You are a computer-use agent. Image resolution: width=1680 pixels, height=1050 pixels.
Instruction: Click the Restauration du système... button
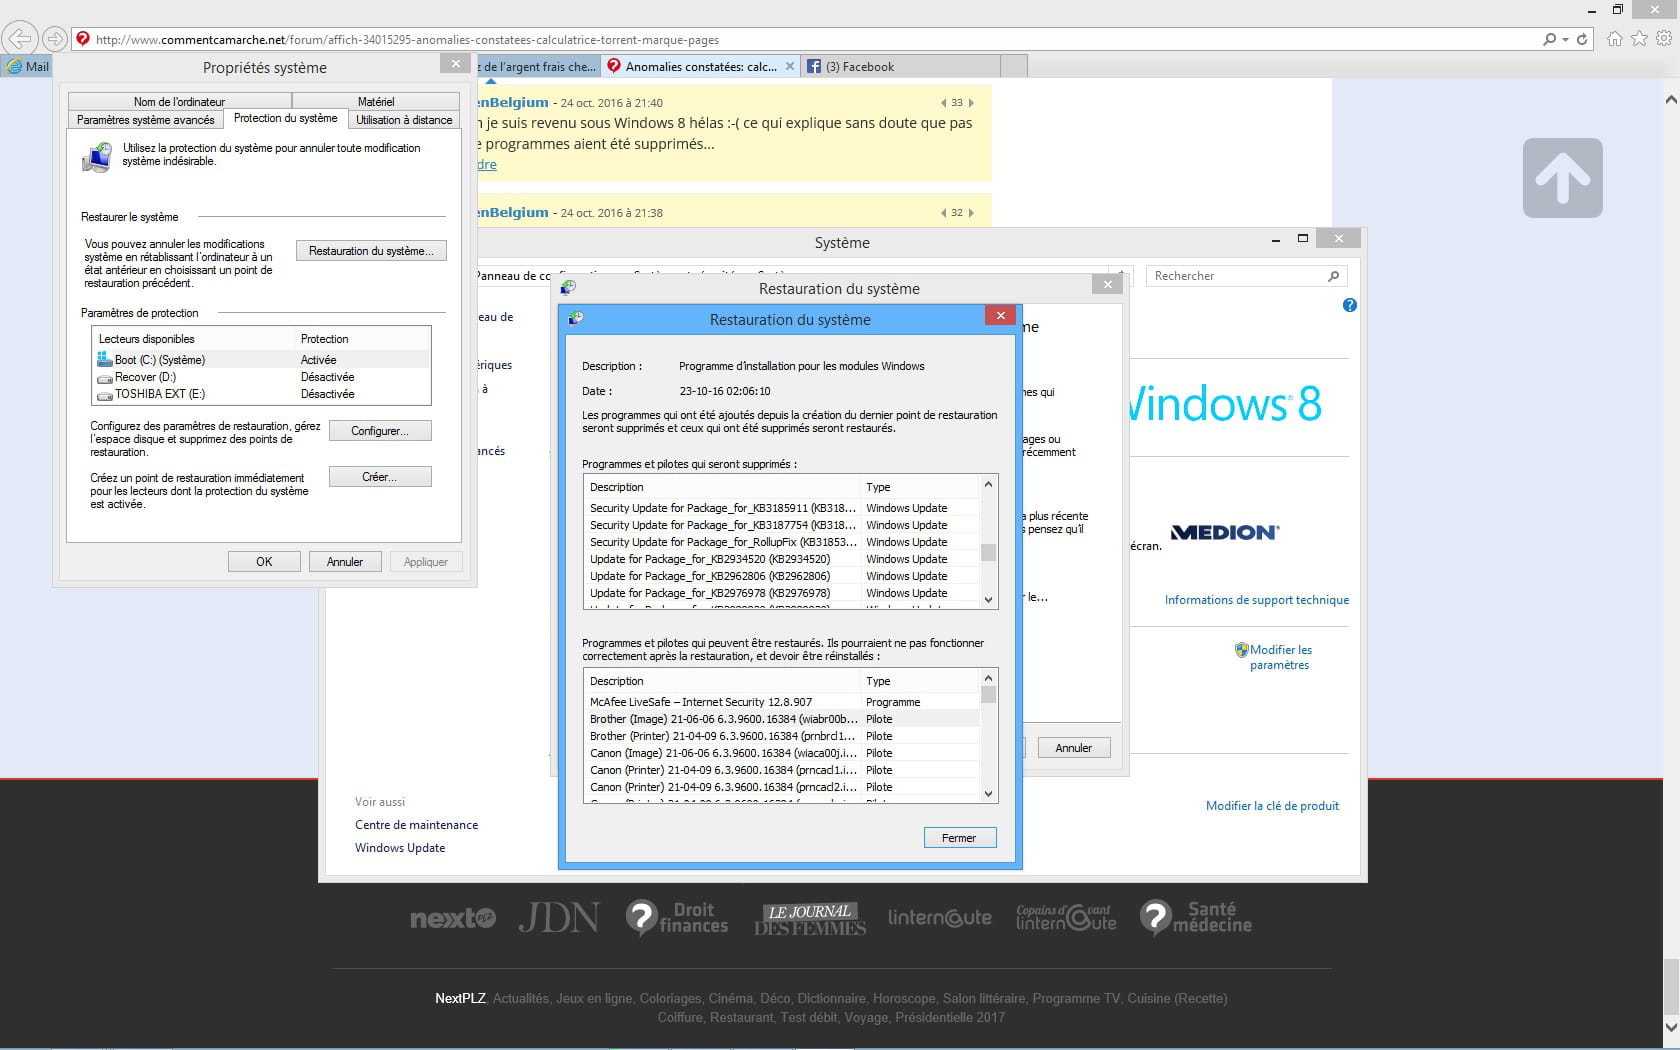click(371, 251)
